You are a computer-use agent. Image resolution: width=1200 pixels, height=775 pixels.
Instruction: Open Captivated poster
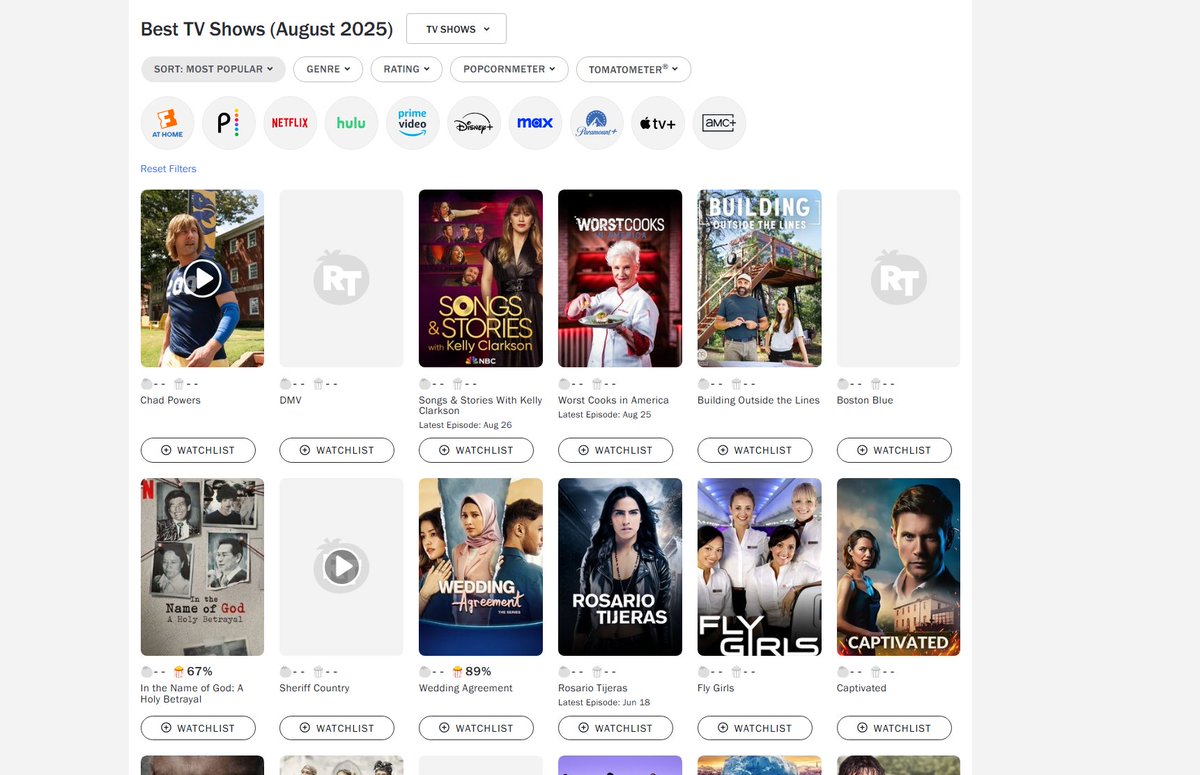(898, 567)
